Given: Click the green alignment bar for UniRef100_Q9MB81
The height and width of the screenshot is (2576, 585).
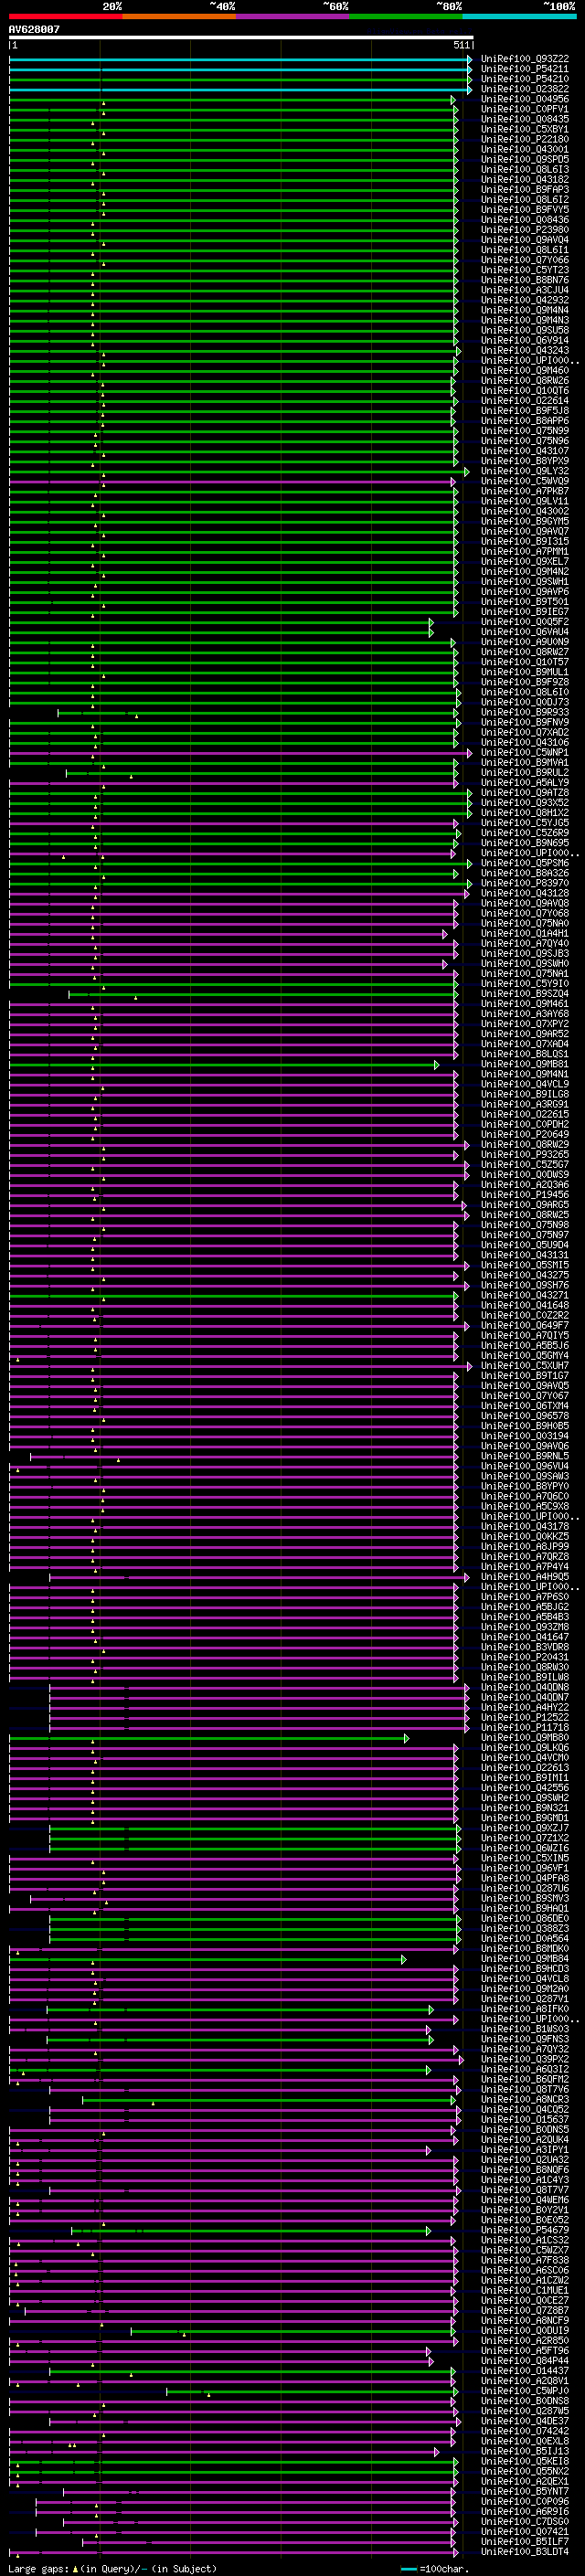Looking at the screenshot, I should pyautogui.click(x=224, y=1064).
